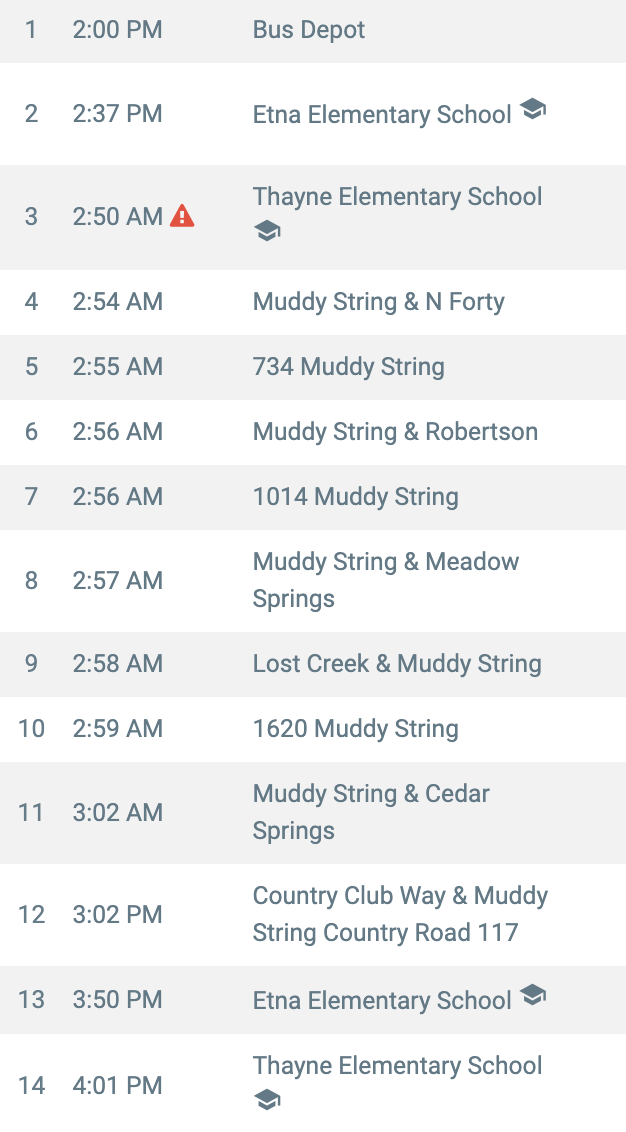Click the 2:50 AM time at stop 3
Screen dimensions: 626x1132
coord(118,217)
